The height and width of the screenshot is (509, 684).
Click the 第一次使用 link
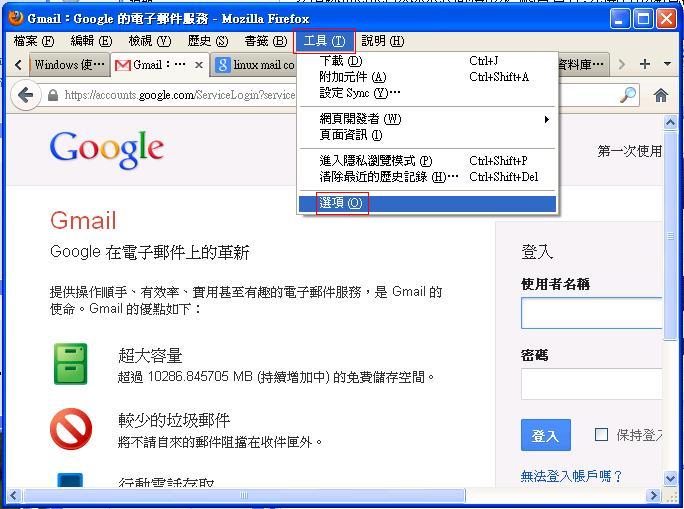[x=630, y=151]
